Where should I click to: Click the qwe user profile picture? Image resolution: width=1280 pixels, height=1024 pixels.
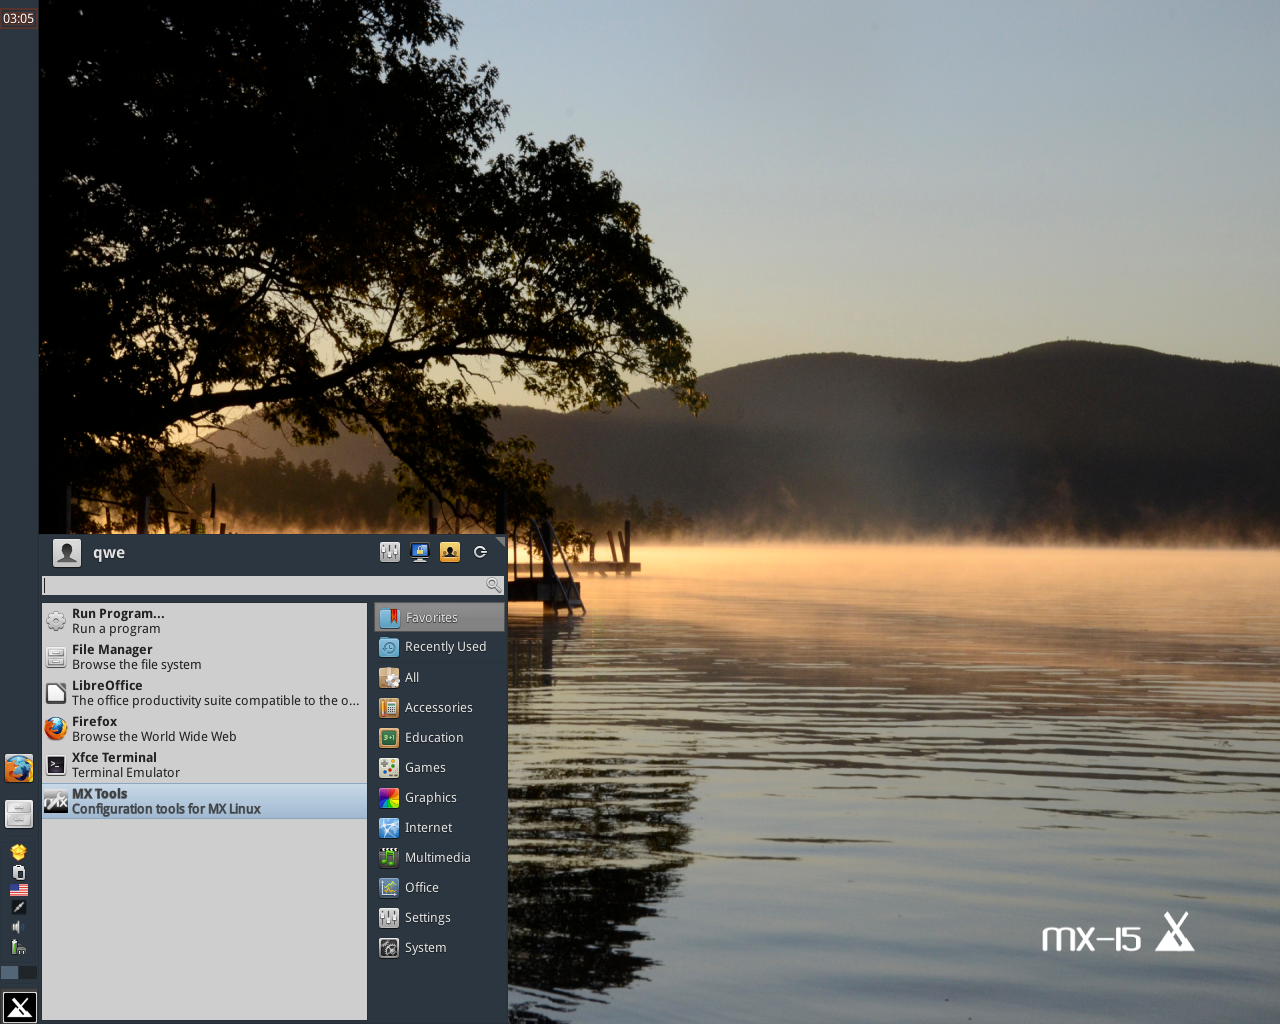coord(67,553)
